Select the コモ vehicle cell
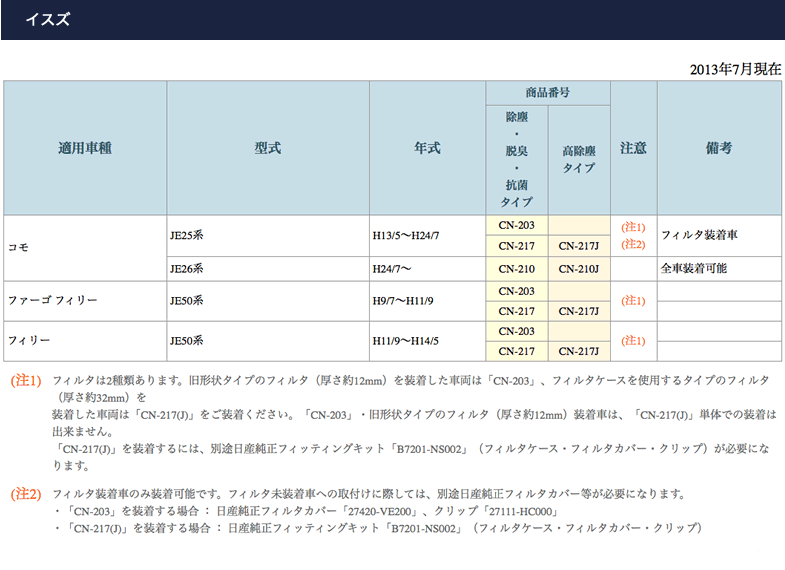785x570 pixels. pos(85,248)
